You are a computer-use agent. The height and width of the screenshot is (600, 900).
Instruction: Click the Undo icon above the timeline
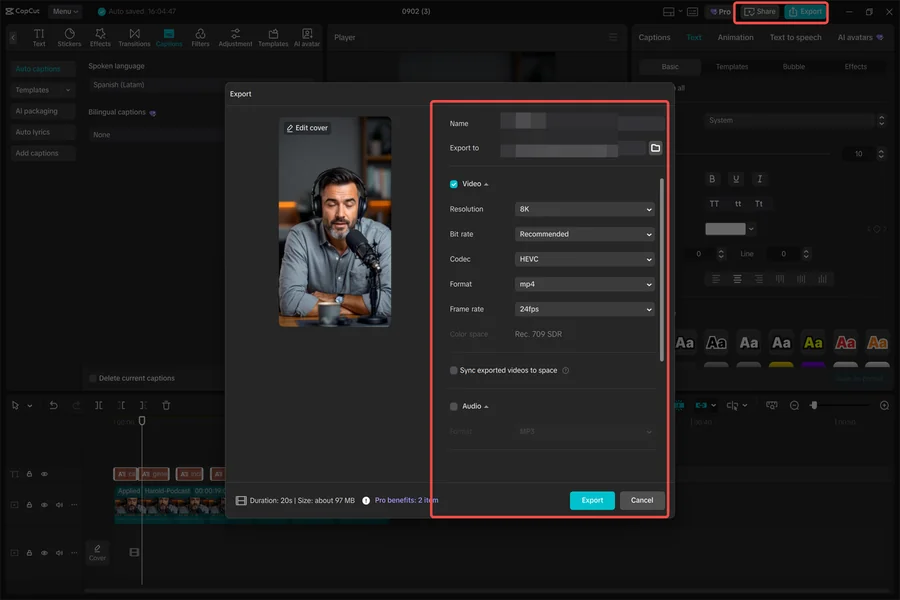[x=51, y=405]
